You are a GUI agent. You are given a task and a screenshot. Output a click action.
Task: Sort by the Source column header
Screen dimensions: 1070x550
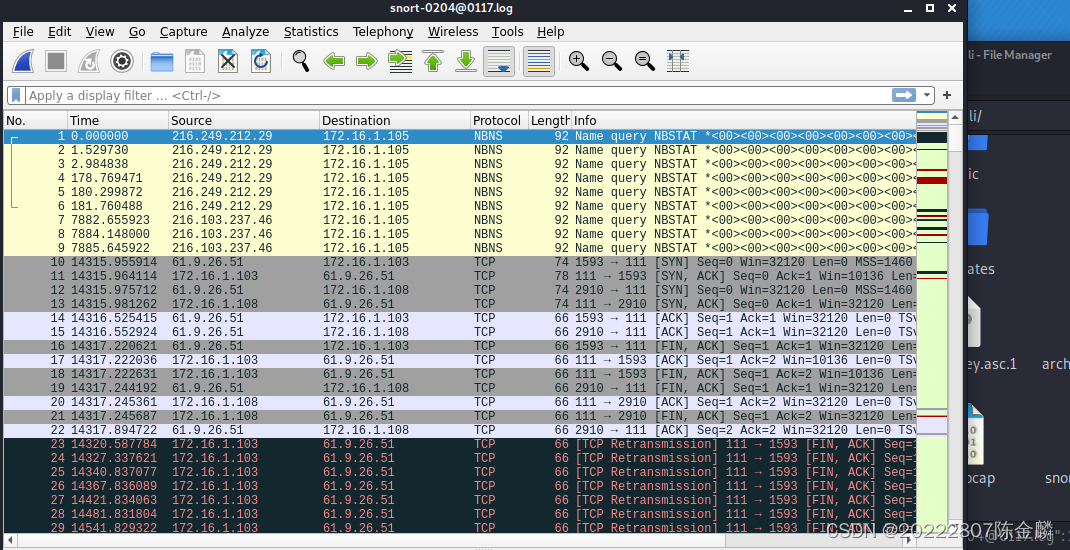point(244,120)
